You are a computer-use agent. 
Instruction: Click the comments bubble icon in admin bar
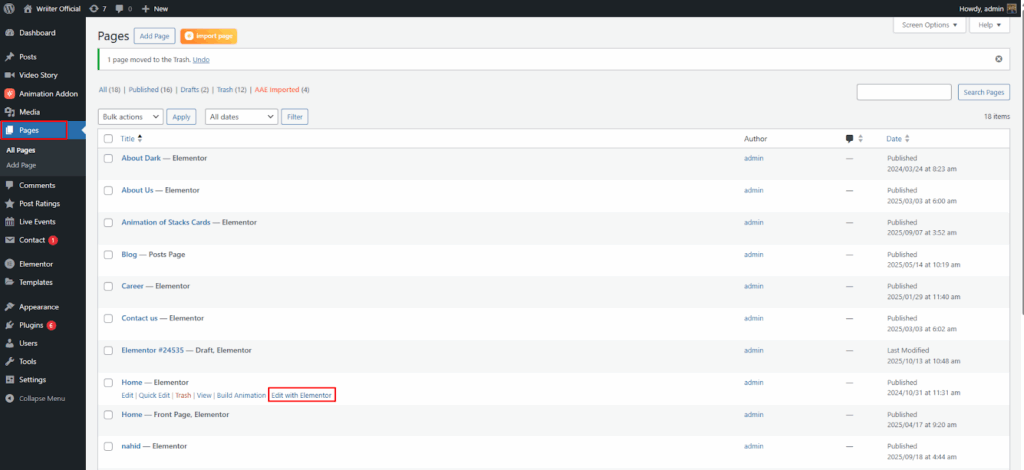click(x=120, y=8)
